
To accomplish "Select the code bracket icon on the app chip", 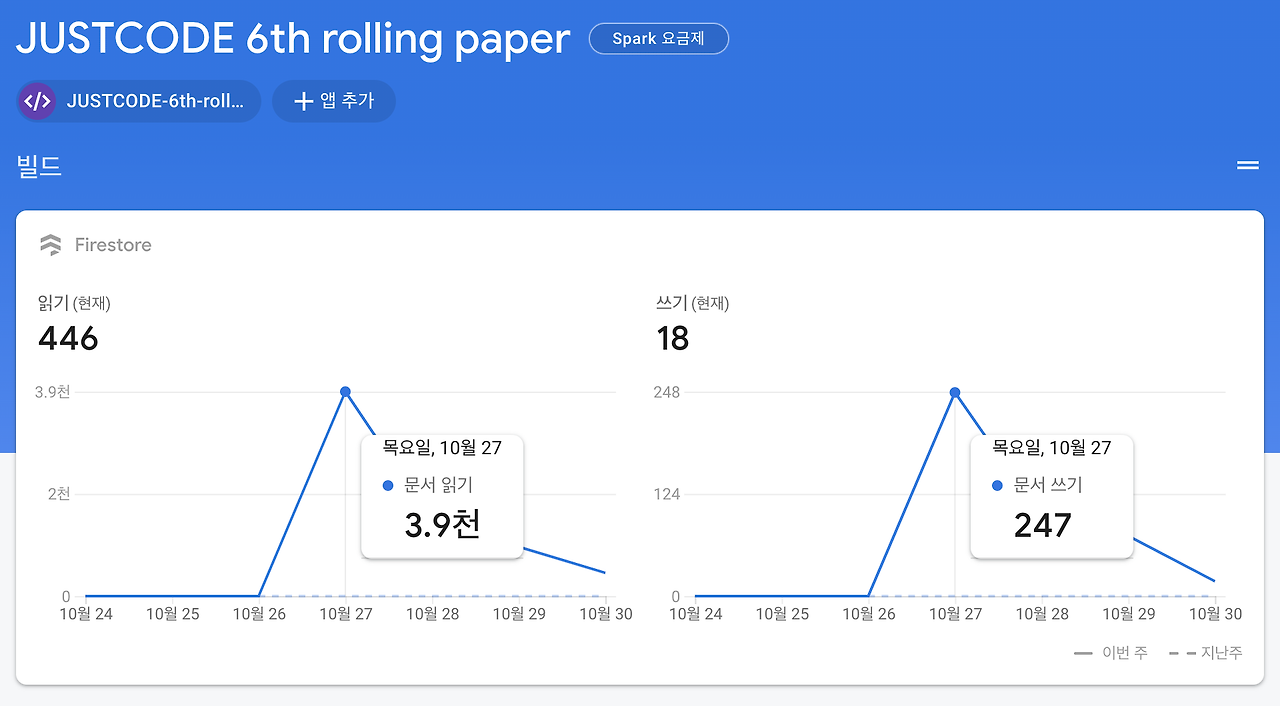I will tap(36, 101).
